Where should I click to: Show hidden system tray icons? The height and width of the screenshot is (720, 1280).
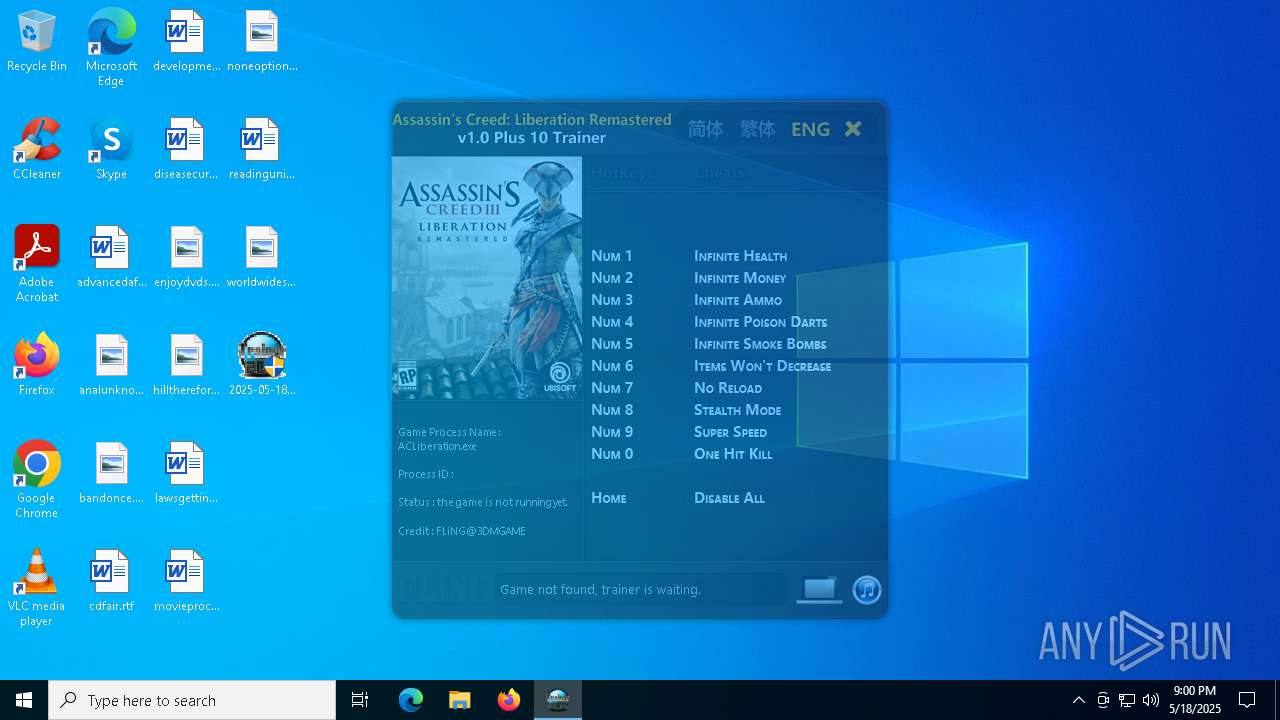point(1078,700)
